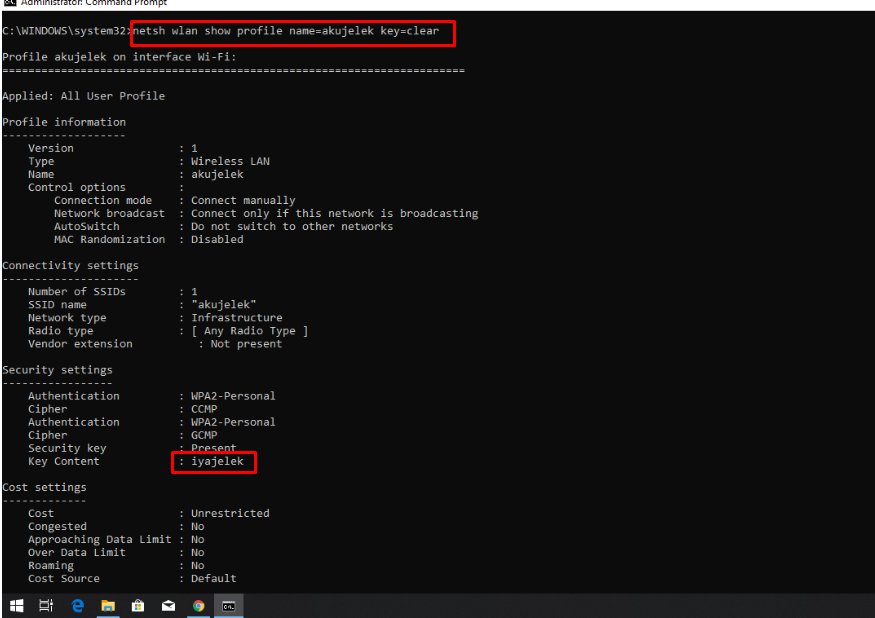The height and width of the screenshot is (618, 875).
Task: Click the 'Number of SSIDs' label
Action: (x=77, y=291)
